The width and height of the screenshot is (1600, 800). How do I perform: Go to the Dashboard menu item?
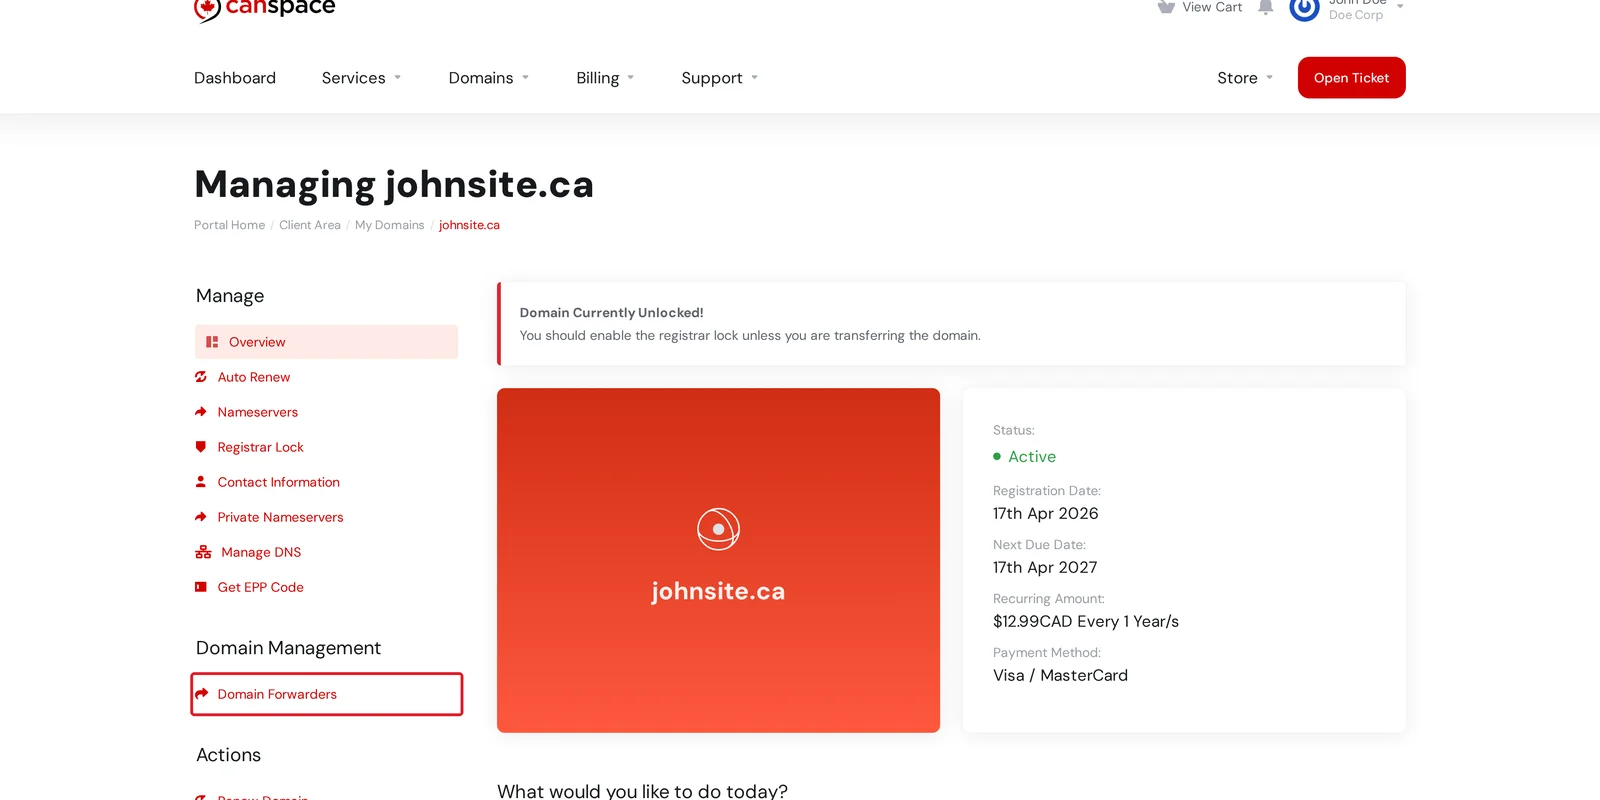click(235, 78)
